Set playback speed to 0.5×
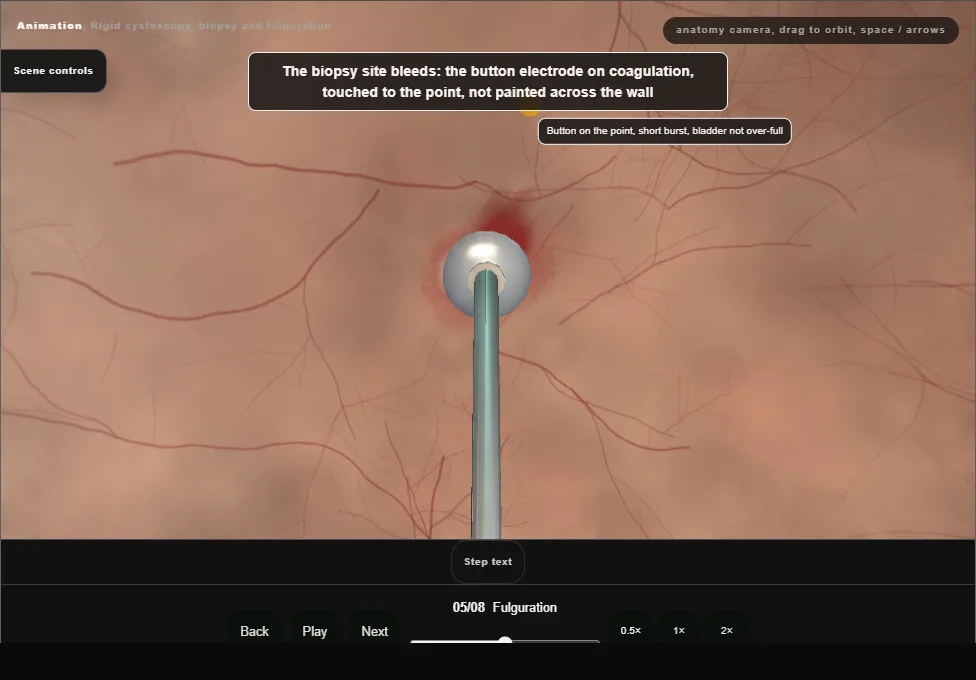976x680 pixels. click(x=631, y=630)
